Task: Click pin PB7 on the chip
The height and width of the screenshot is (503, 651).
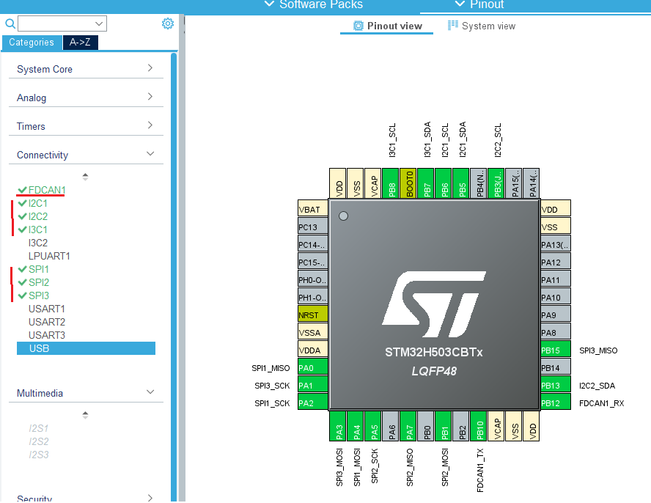Action: point(426,183)
